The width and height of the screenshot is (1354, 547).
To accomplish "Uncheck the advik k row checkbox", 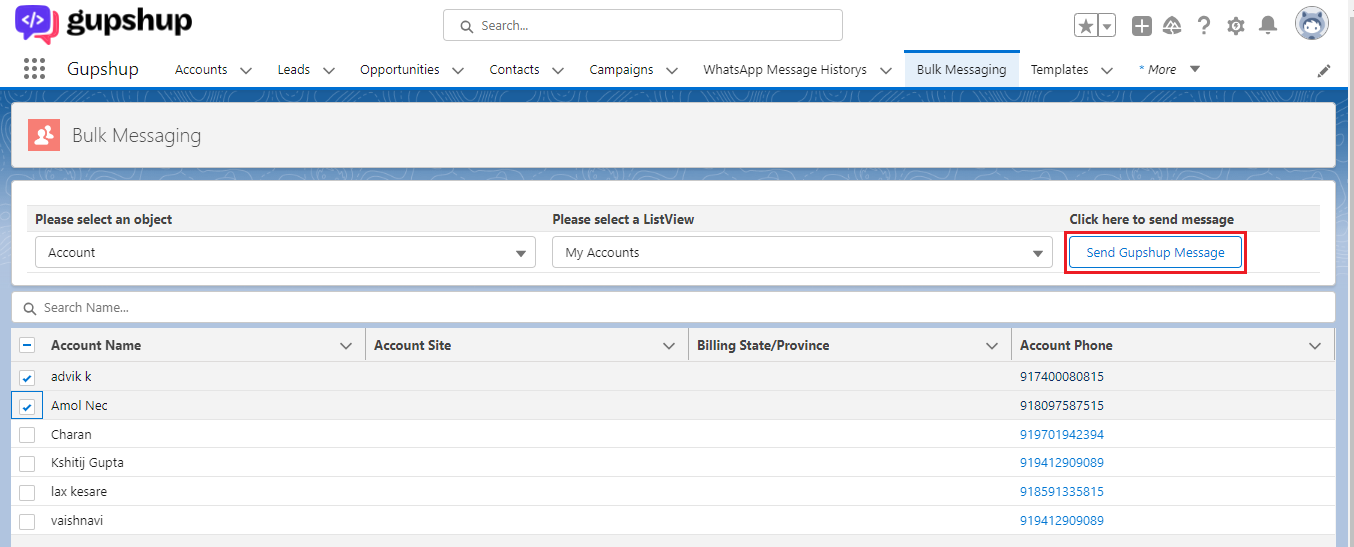I will [27, 378].
